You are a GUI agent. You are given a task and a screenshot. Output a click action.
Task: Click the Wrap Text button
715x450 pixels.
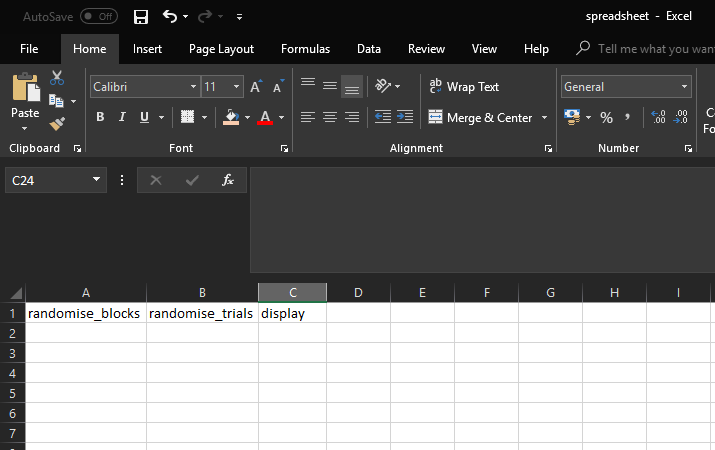[x=463, y=87]
